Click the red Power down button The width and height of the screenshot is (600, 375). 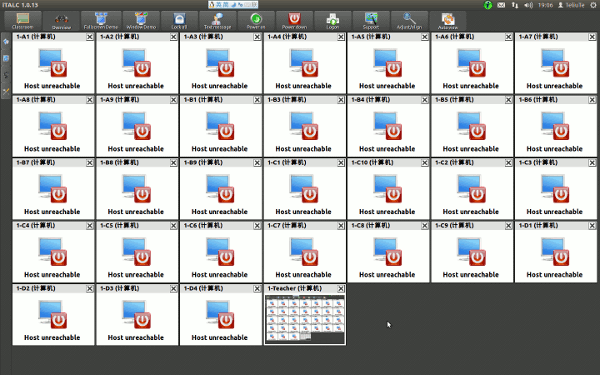pyautogui.click(x=294, y=21)
